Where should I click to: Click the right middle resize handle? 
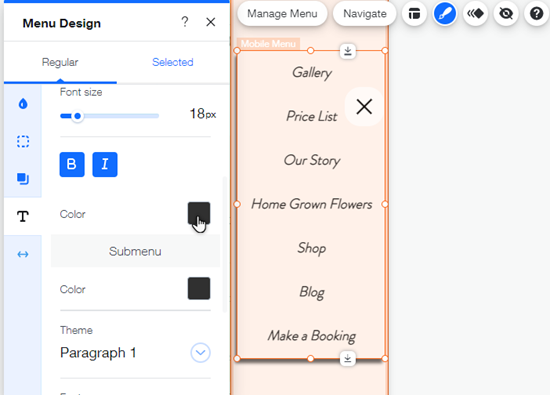click(x=385, y=204)
